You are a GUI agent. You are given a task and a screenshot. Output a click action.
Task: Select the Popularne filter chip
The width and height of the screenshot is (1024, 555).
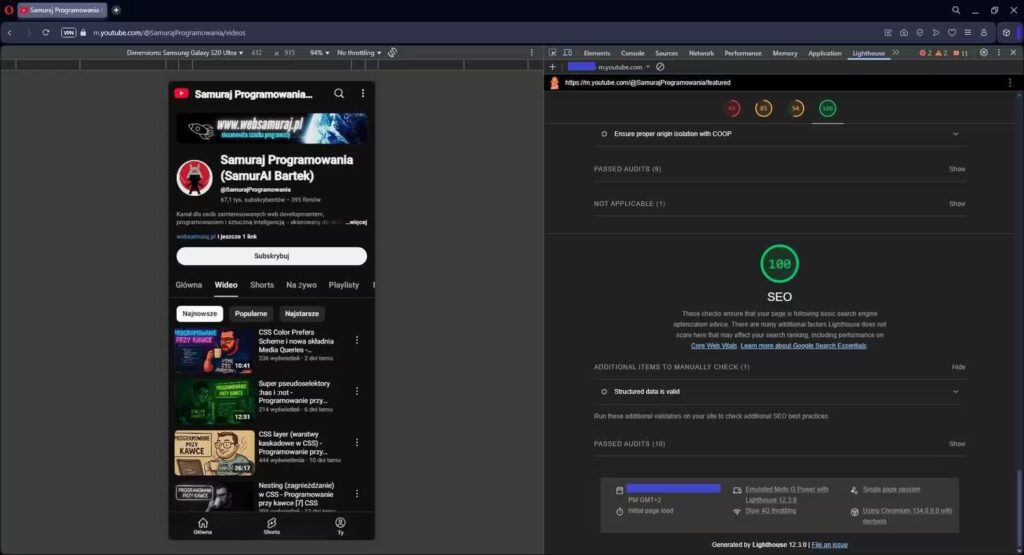pos(251,314)
